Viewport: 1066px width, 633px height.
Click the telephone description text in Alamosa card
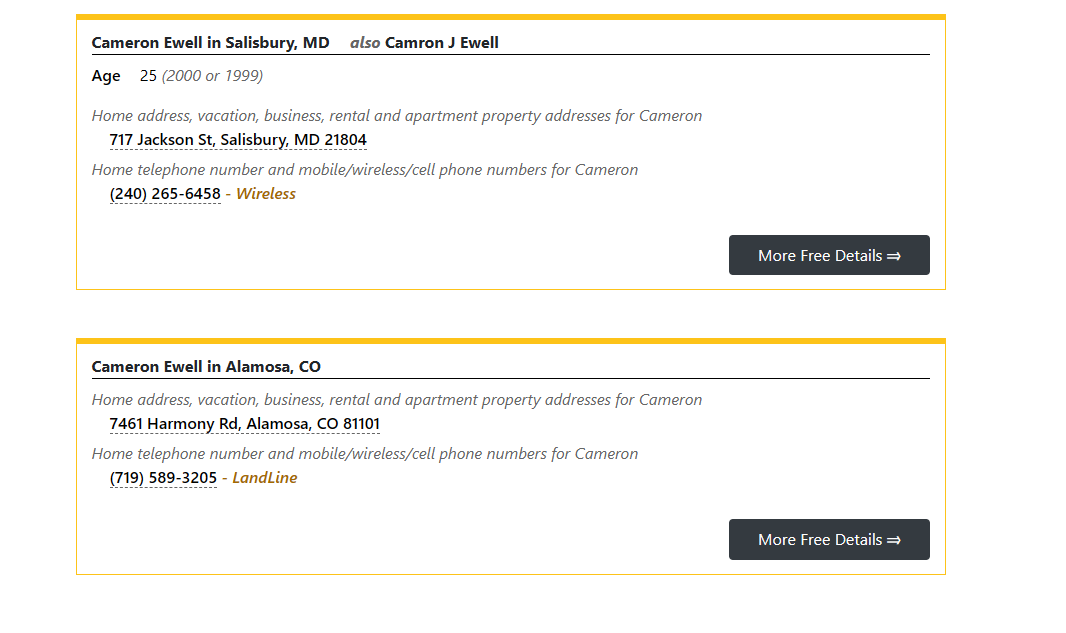pos(364,454)
